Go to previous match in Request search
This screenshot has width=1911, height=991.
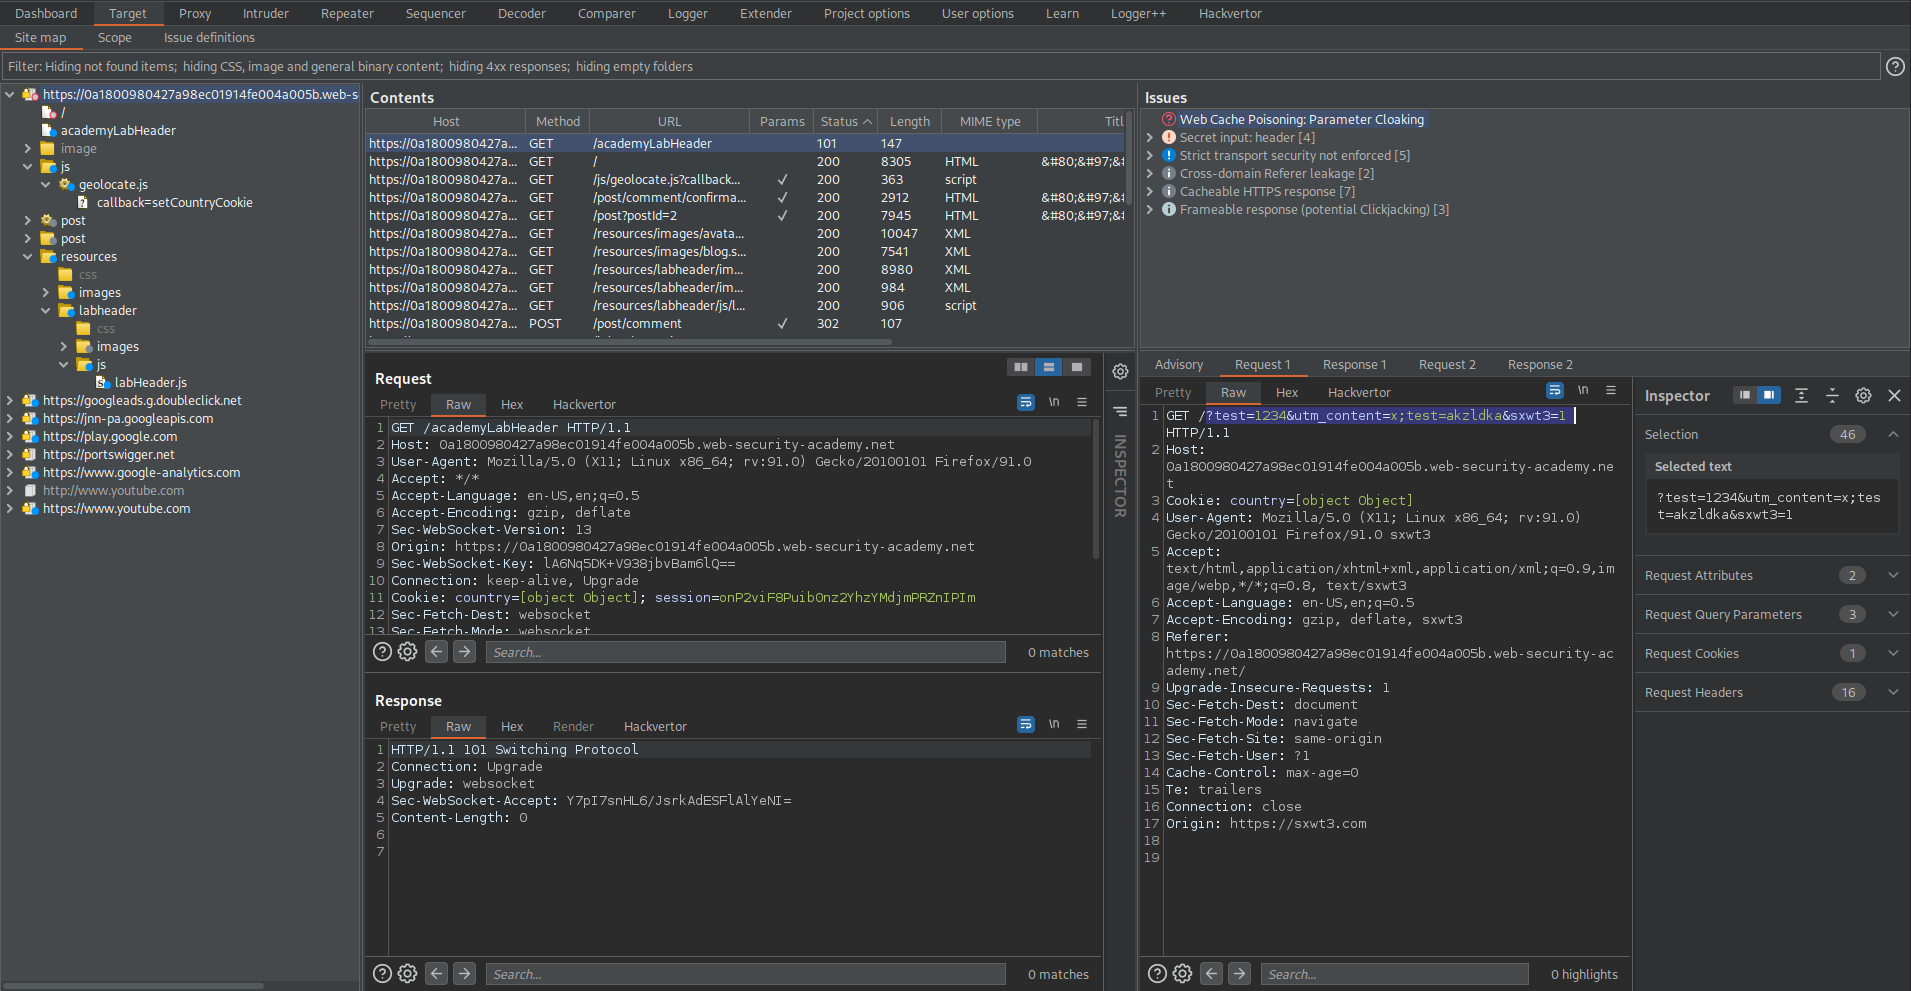436,651
